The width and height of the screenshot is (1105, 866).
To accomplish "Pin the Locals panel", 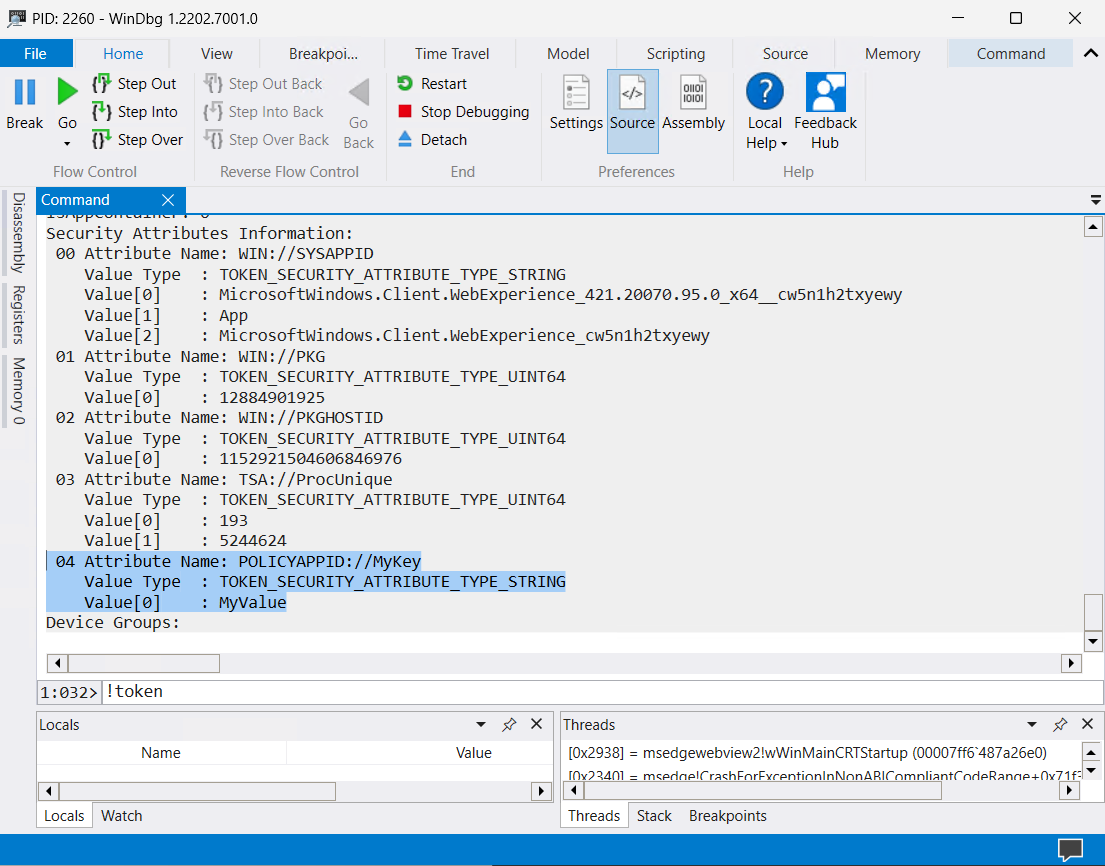I will 509,724.
